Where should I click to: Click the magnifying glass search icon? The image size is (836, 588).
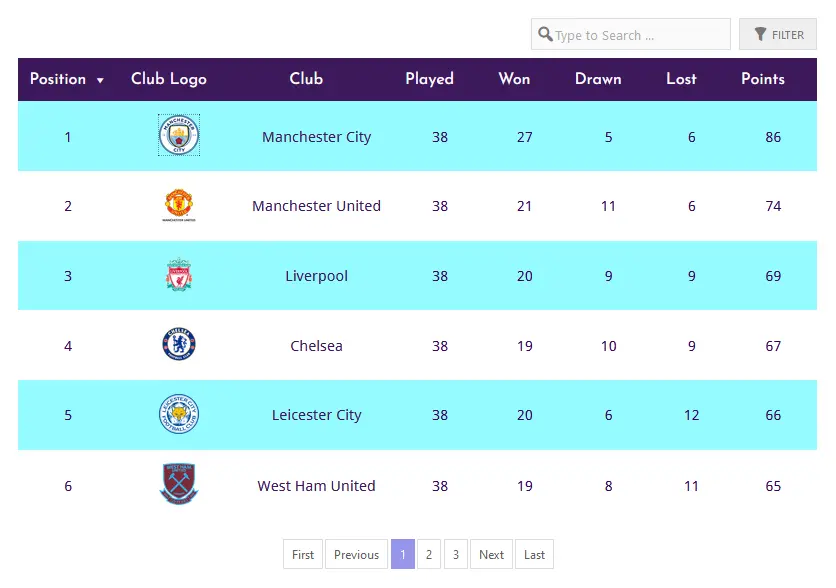pyautogui.click(x=545, y=34)
